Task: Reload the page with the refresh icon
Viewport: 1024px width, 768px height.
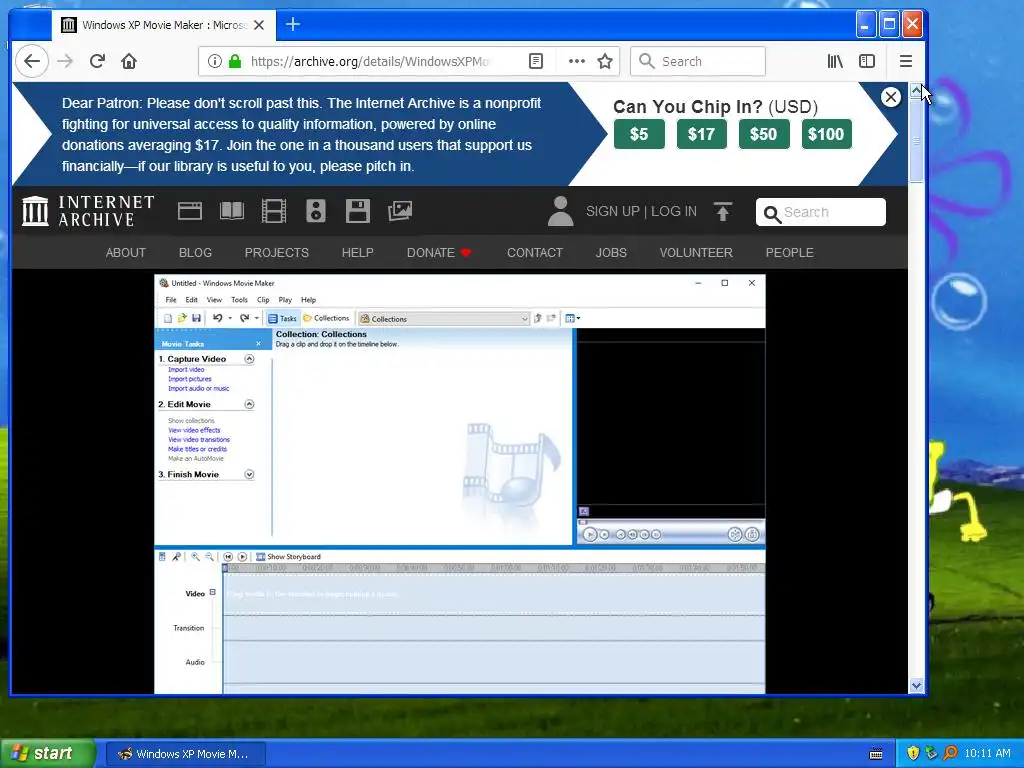Action: 97,61
